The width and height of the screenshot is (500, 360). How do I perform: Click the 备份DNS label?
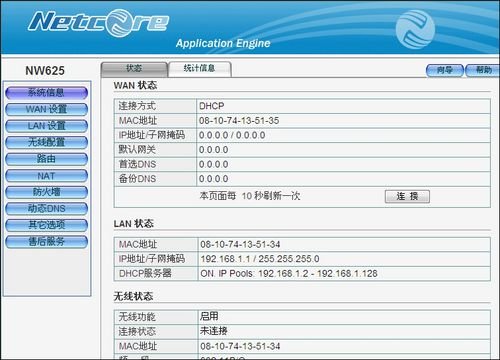click(x=137, y=179)
